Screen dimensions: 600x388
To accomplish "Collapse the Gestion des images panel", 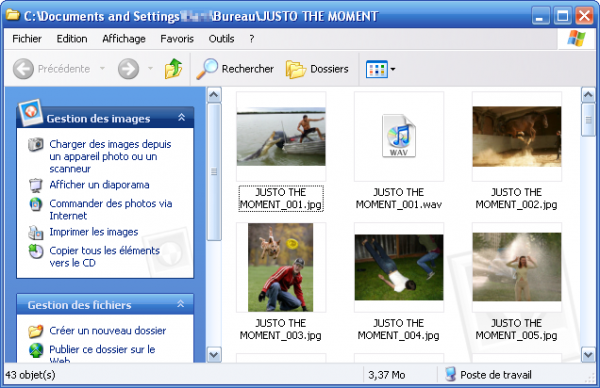I will [181, 117].
